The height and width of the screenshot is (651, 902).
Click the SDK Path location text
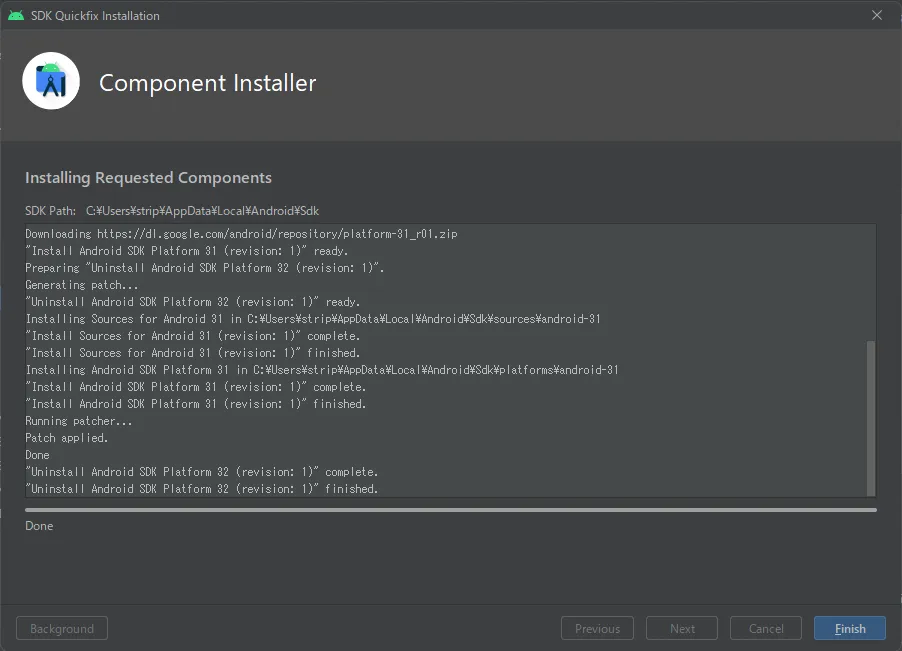click(203, 211)
